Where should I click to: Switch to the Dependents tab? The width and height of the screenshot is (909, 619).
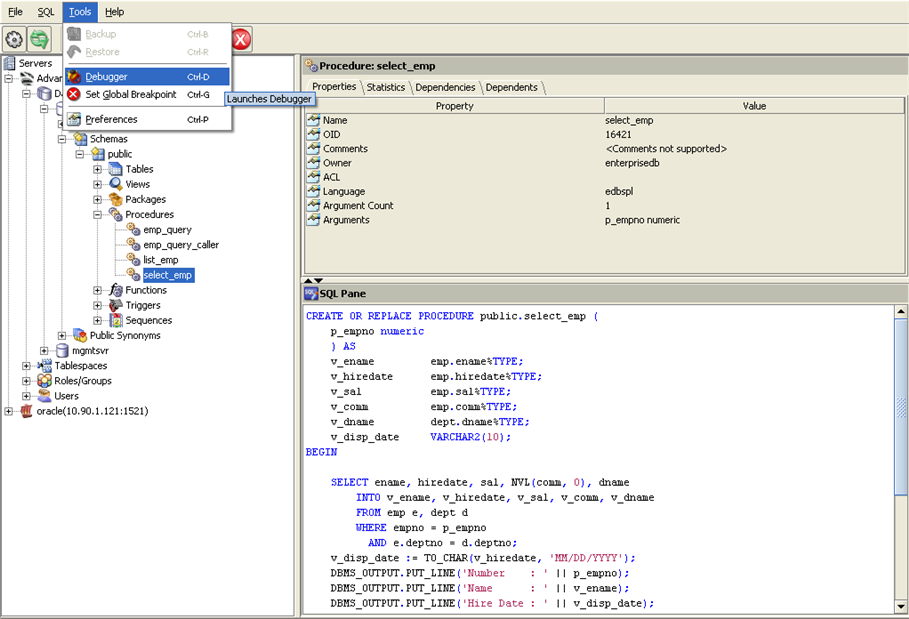coord(511,87)
